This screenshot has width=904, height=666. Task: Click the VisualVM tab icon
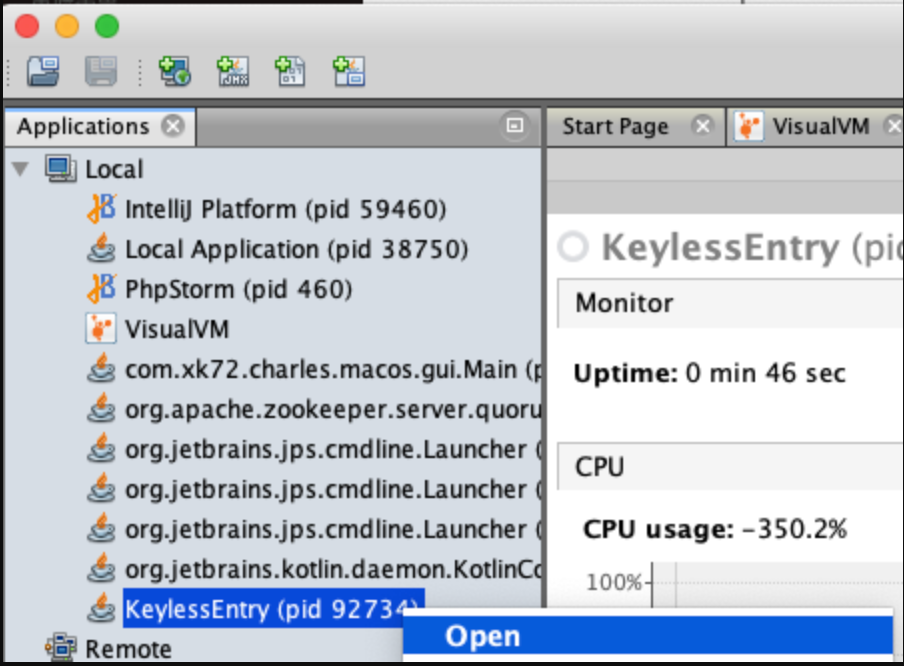(748, 126)
